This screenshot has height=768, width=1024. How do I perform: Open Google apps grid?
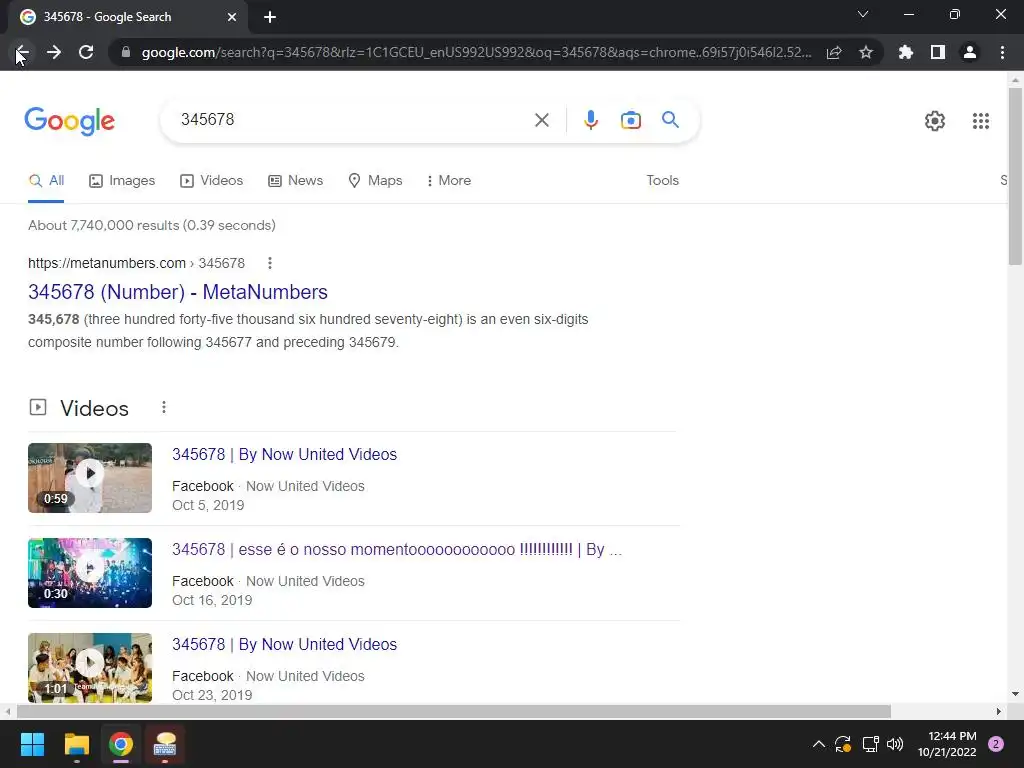click(980, 121)
